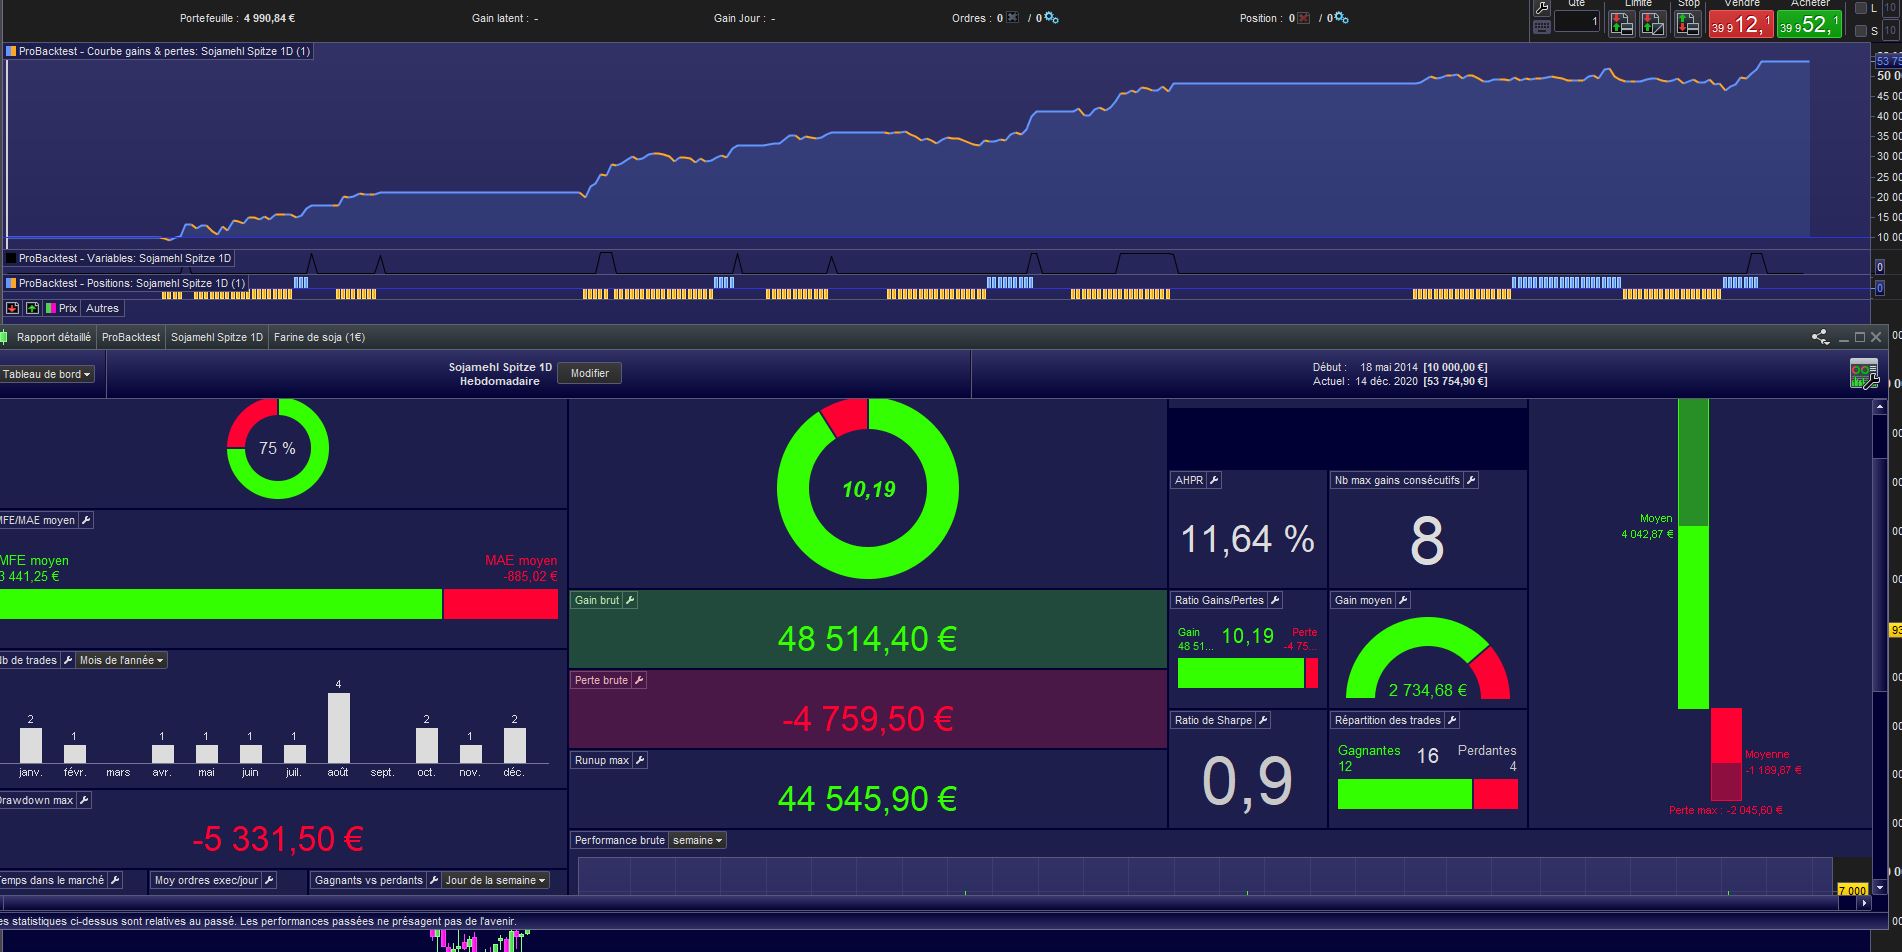Open wrench settings for Gain moyen
Image resolution: width=1902 pixels, height=952 pixels.
click(x=1403, y=600)
